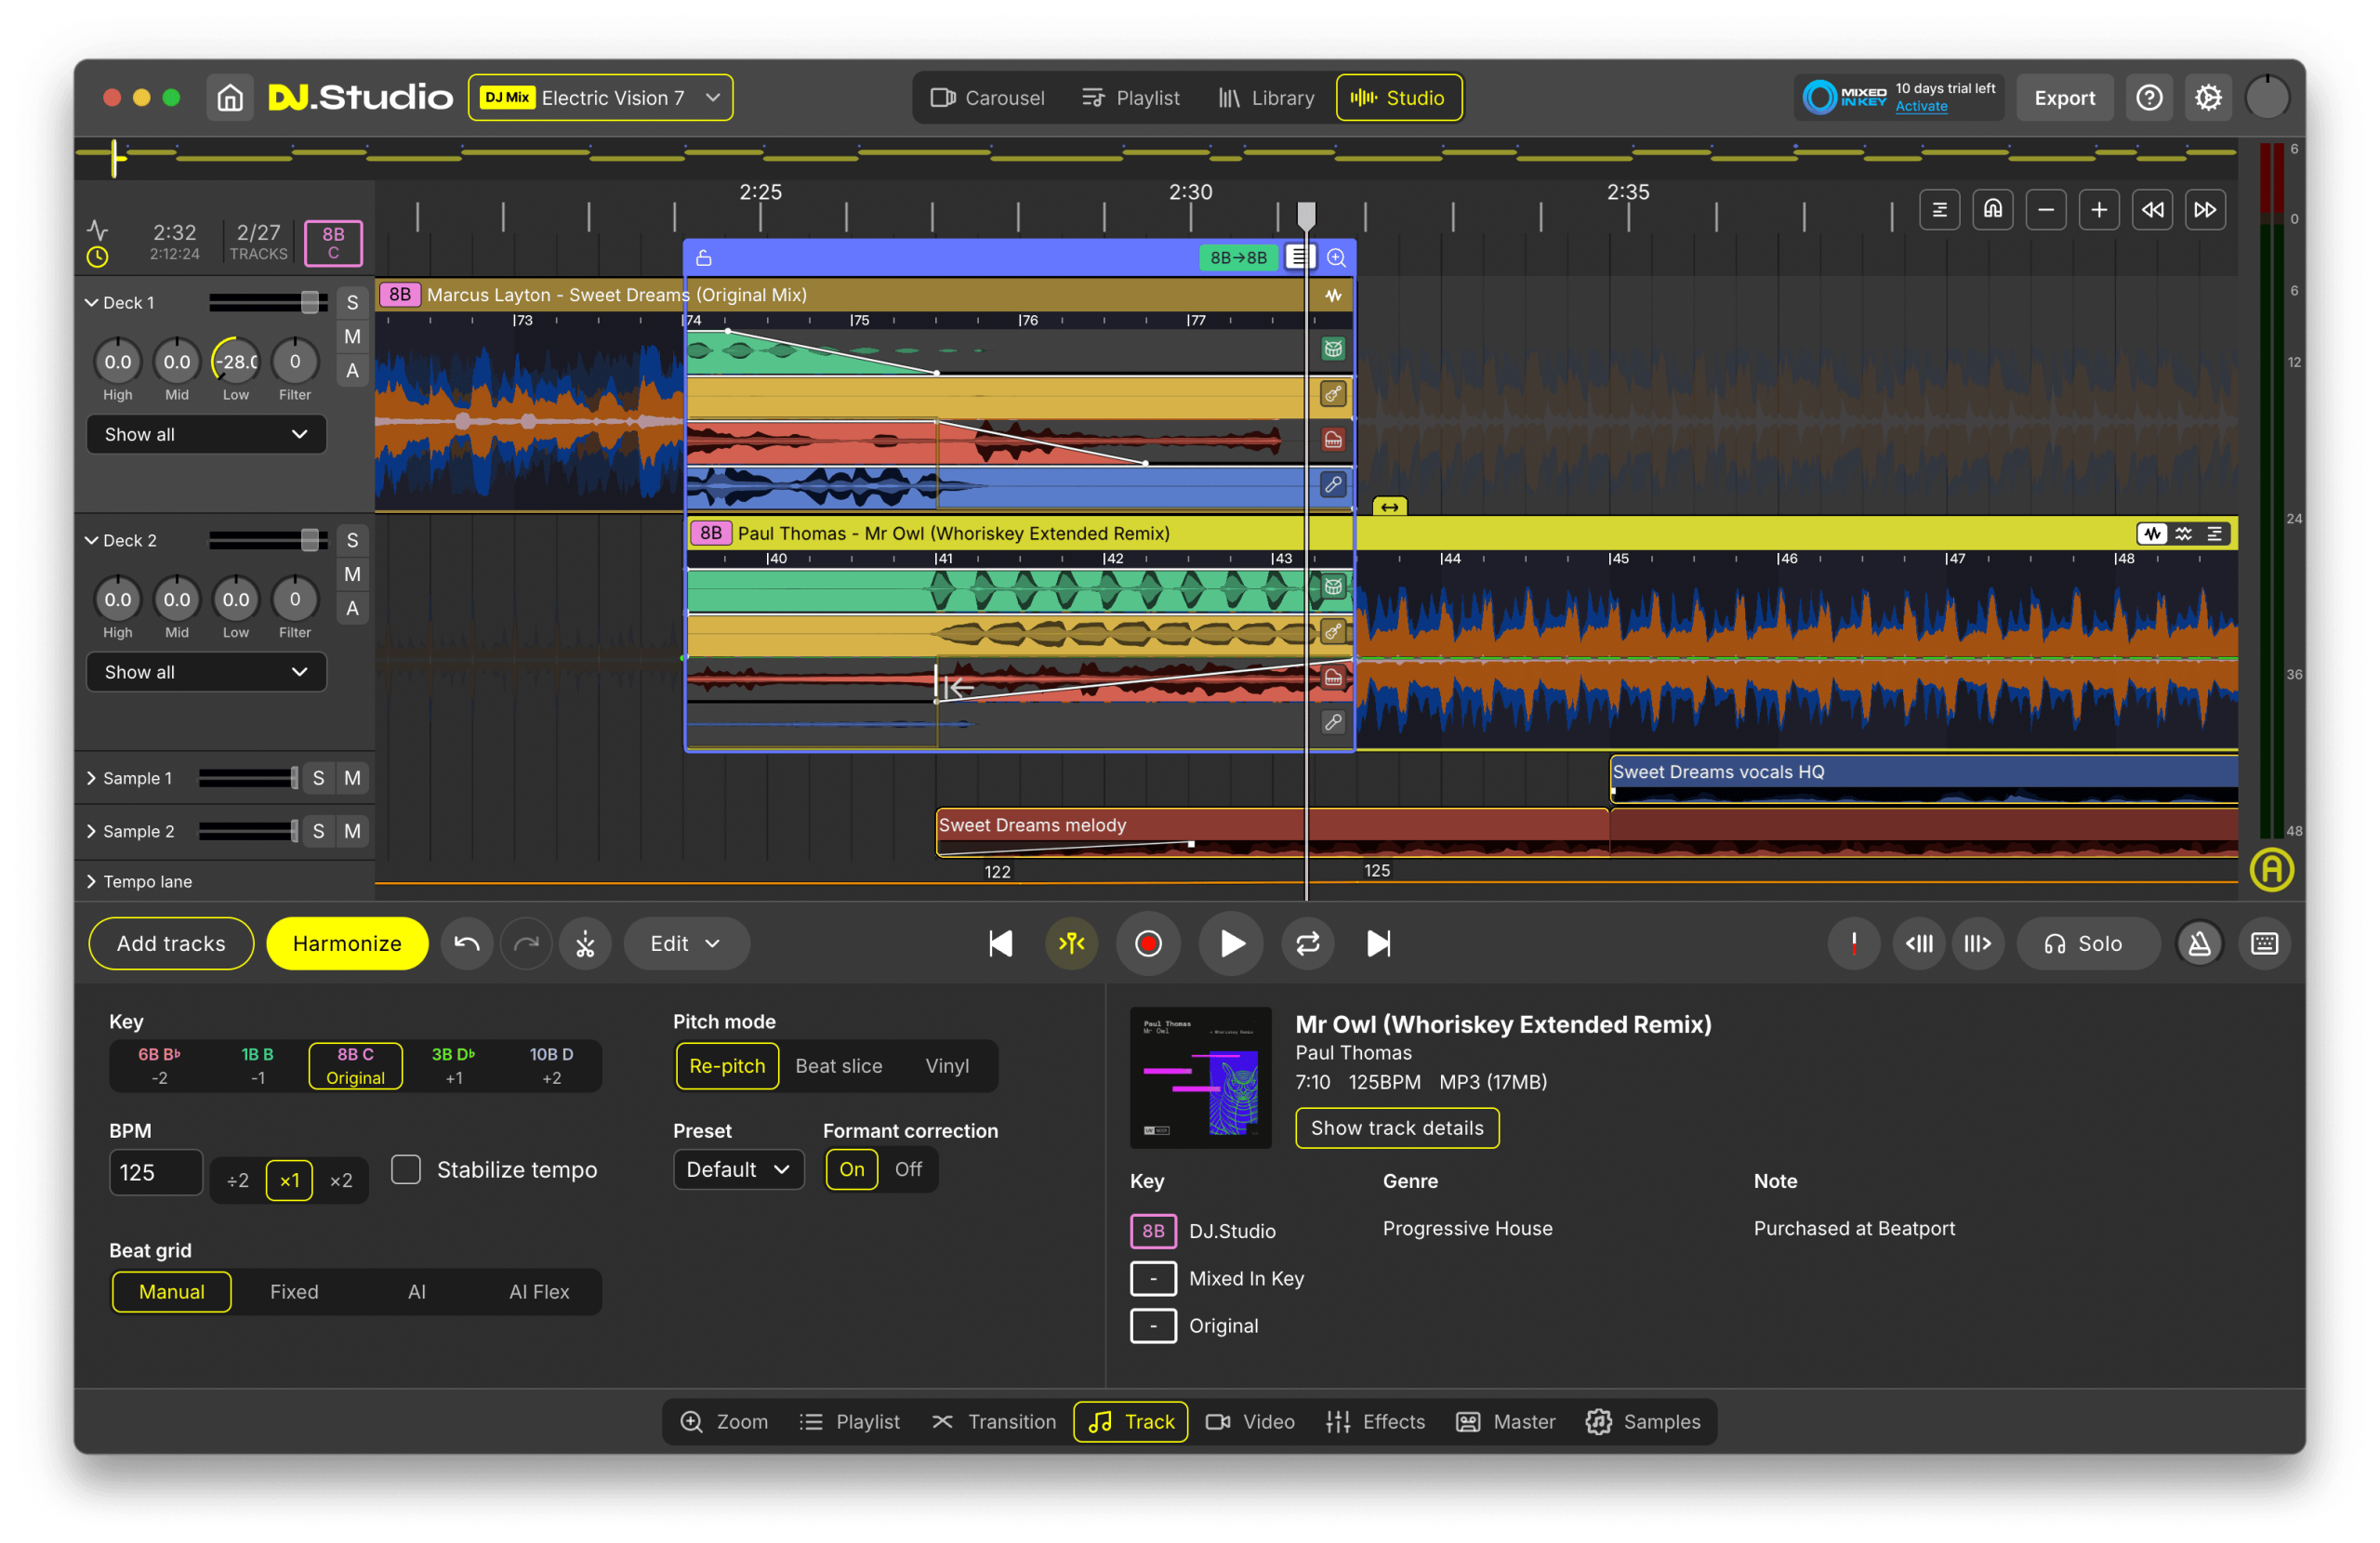2380x1543 pixels.
Task: Open the Preset Default dropdown
Action: 738,1169
